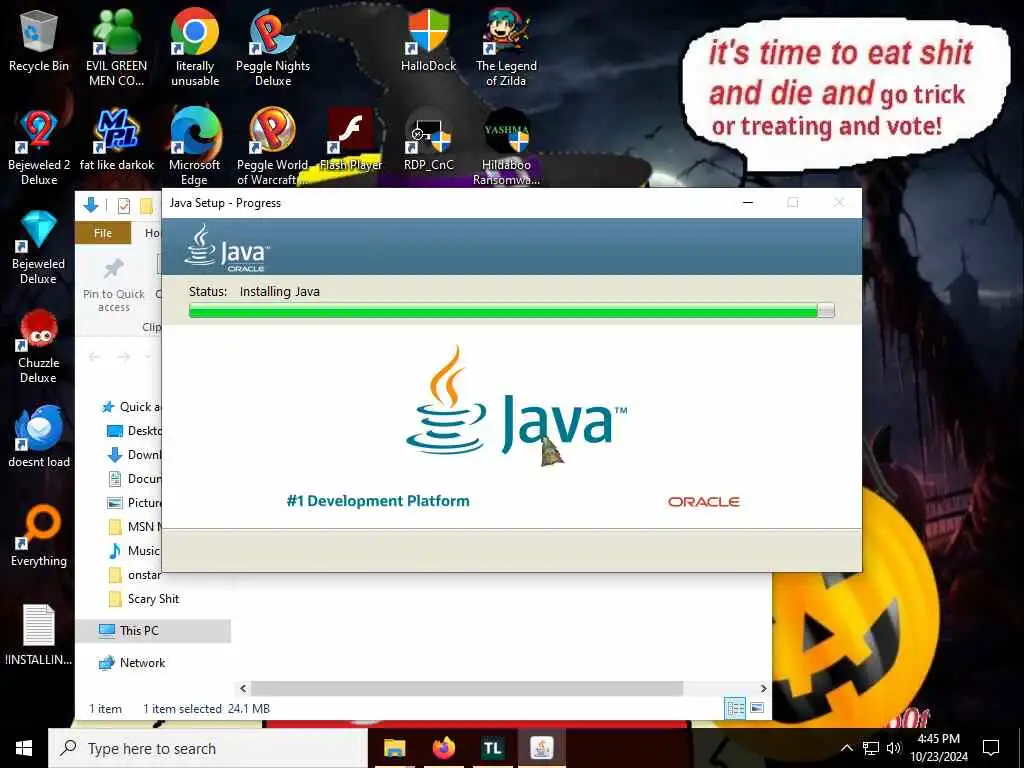Select Documents folder in Explorer sidebar
1024x768 pixels.
[134, 479]
